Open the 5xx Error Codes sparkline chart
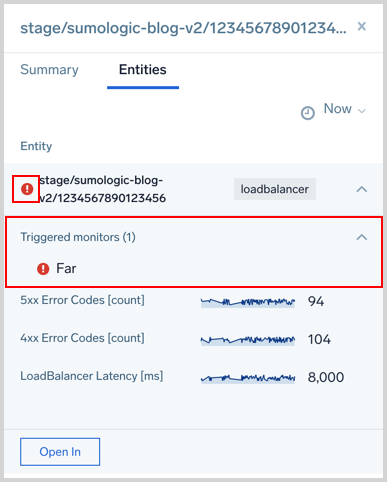The image size is (387, 482). 248,302
